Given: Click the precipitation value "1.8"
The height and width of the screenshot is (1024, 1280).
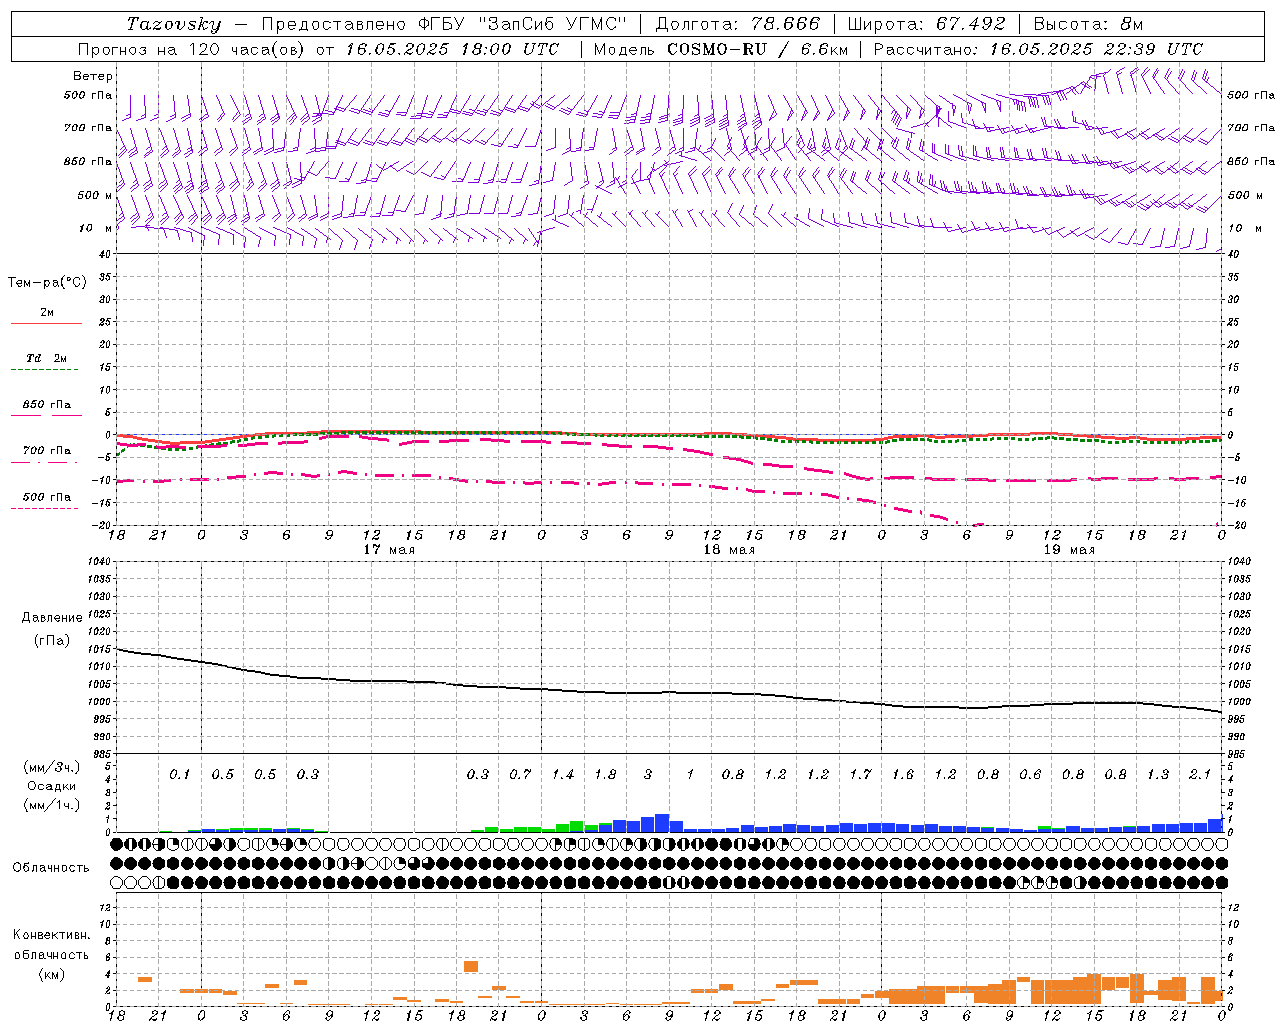Looking at the screenshot, I should pyautogui.click(x=605, y=774).
